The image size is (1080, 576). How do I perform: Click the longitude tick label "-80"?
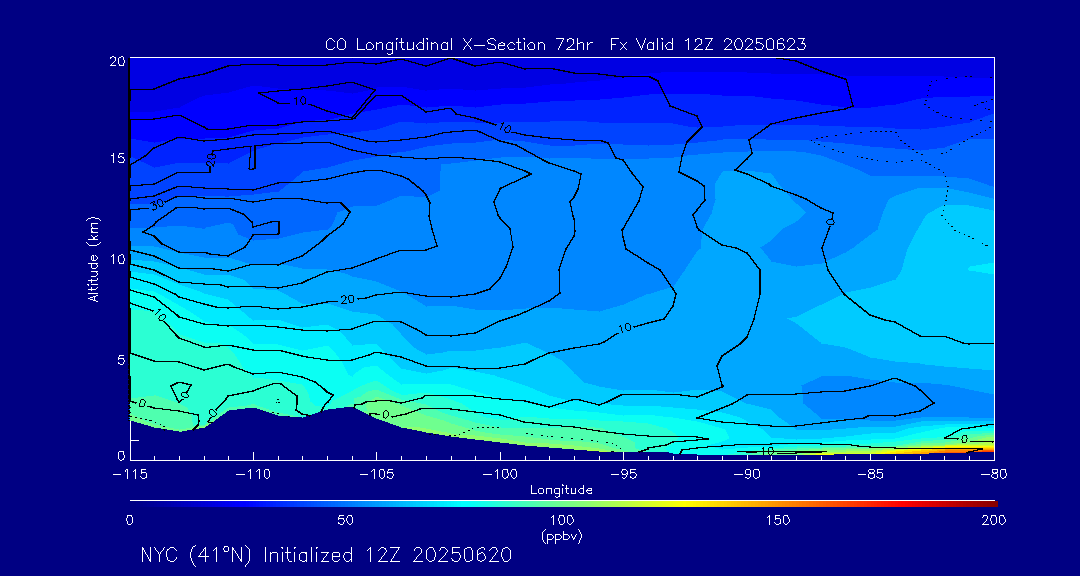(x=994, y=475)
